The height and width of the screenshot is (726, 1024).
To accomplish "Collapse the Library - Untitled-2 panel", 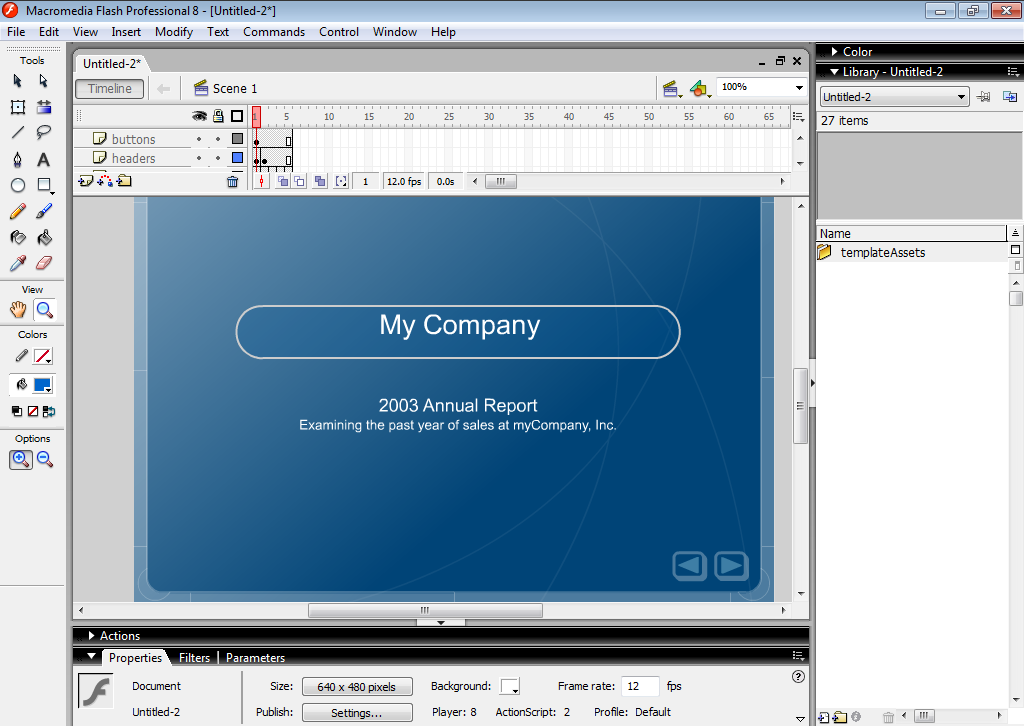I will (834, 72).
